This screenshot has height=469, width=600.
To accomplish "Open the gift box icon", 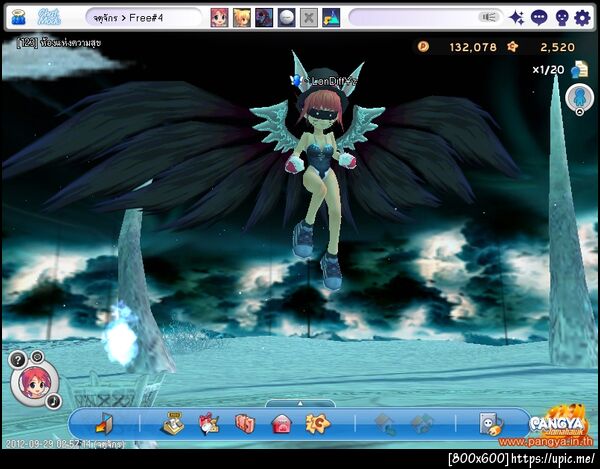I will tap(209, 424).
